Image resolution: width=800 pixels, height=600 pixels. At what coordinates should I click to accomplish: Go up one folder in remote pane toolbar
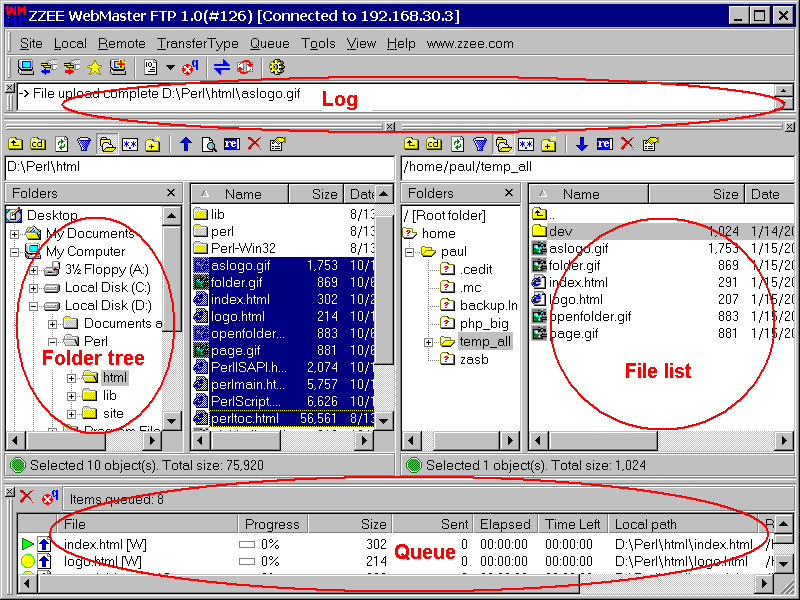pyautogui.click(x=411, y=144)
